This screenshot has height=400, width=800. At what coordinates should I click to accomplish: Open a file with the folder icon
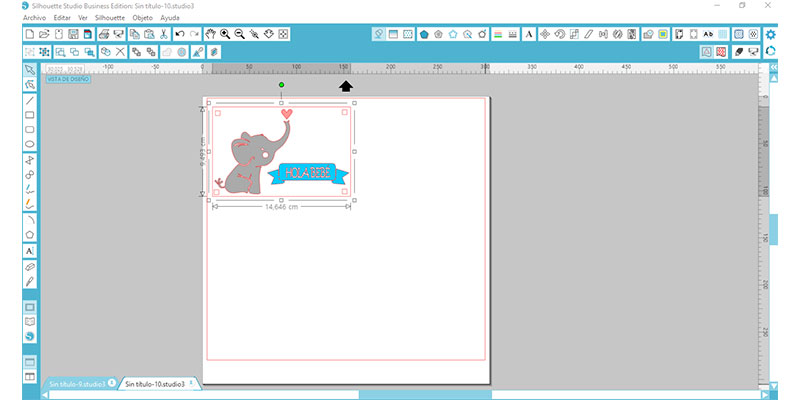[x=44, y=34]
